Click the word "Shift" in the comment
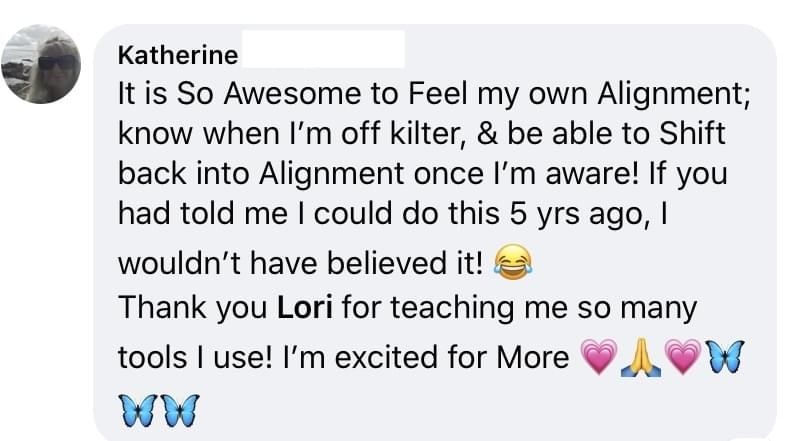 tap(693, 133)
